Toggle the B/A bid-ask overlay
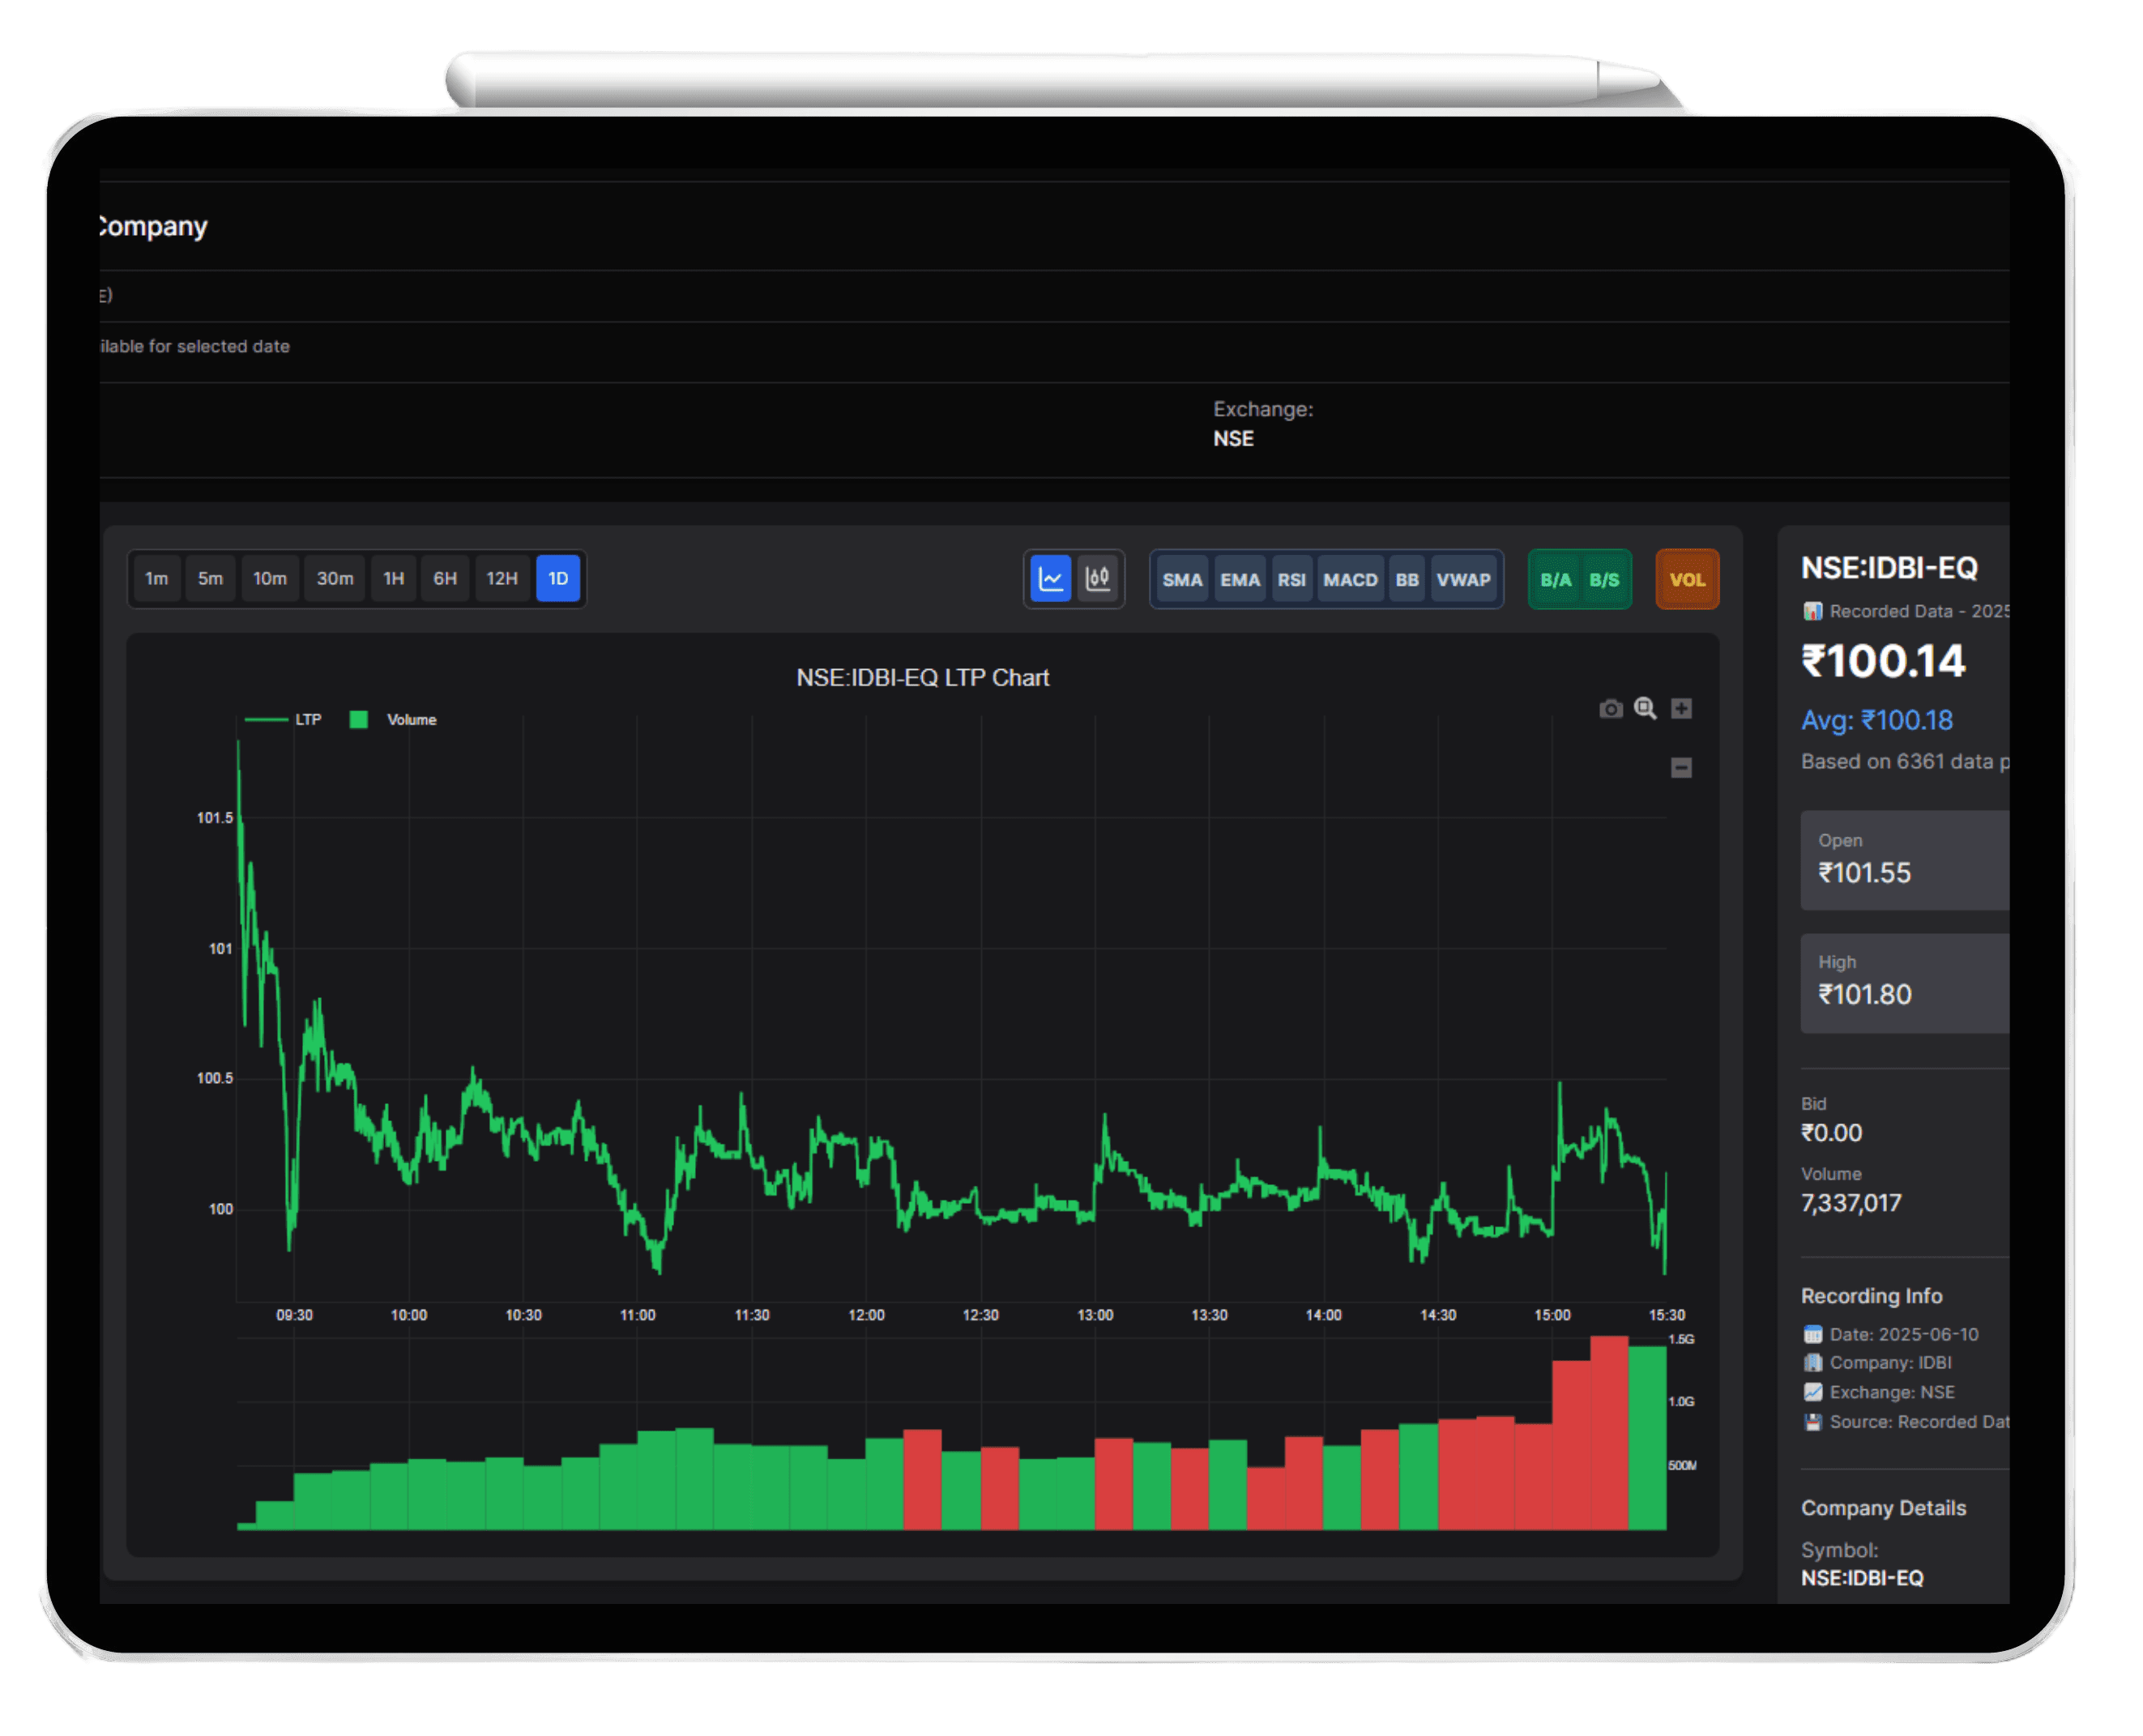 click(x=1556, y=579)
